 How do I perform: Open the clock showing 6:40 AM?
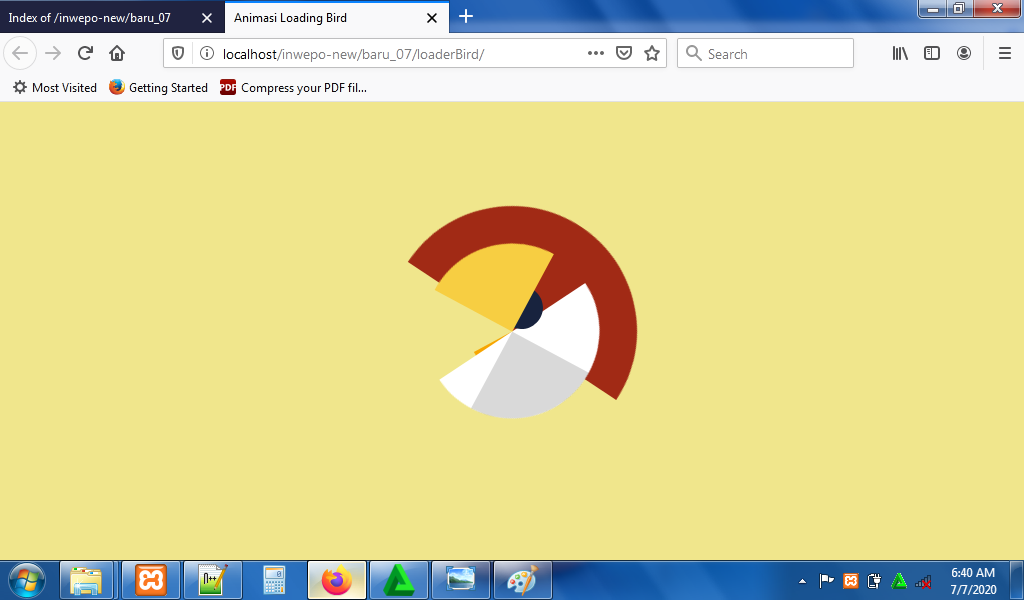click(973, 580)
